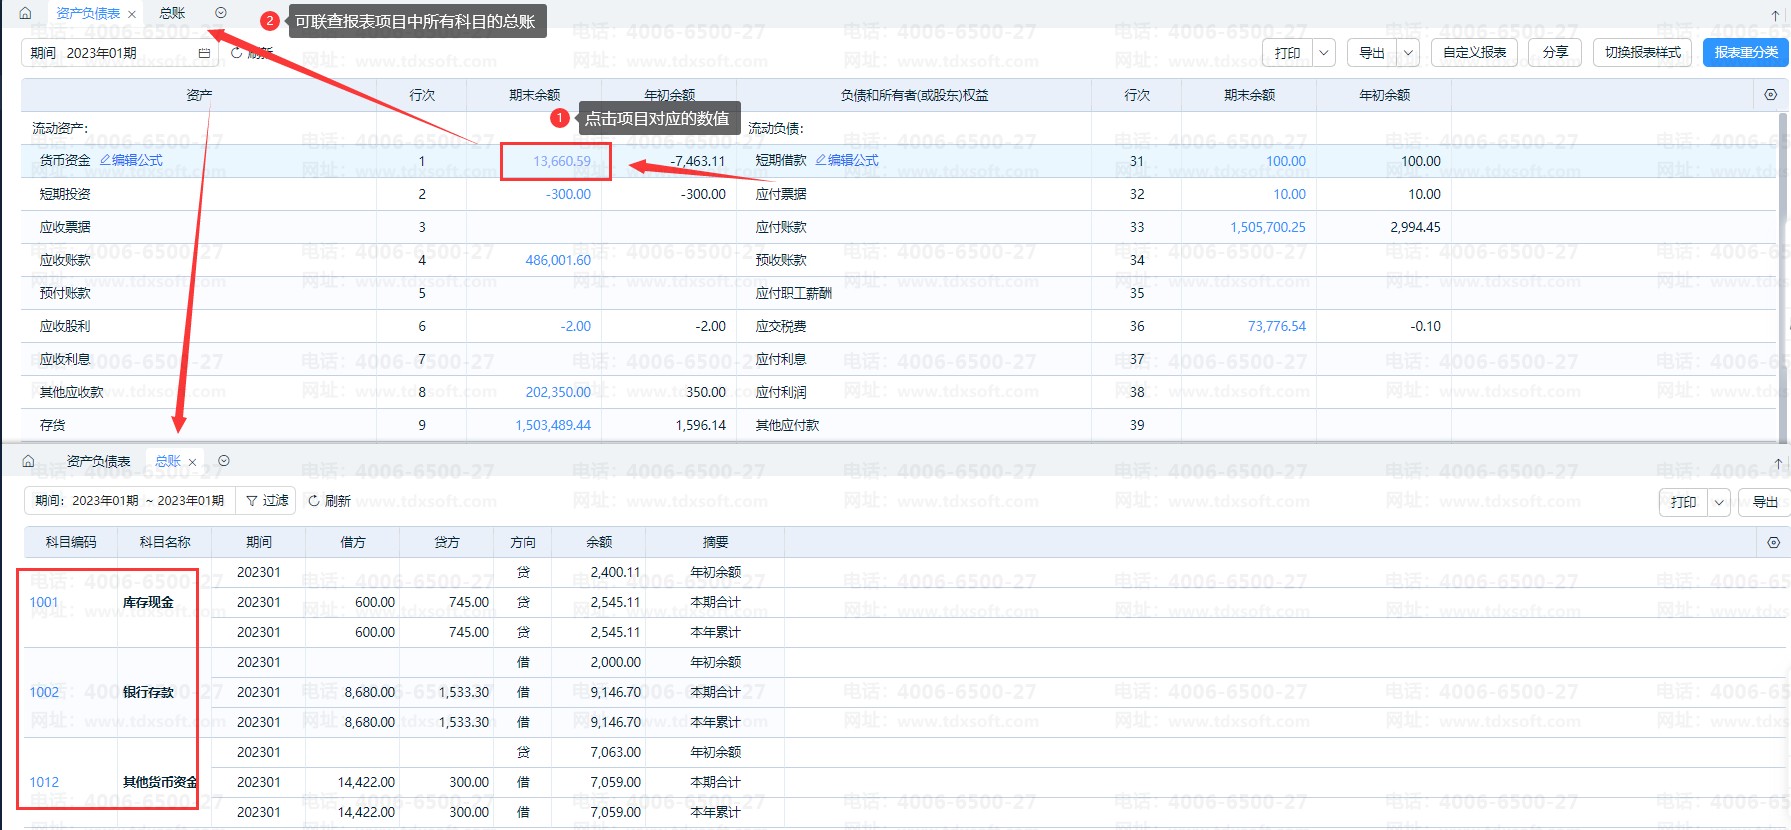Click the 过滤 filter icon in ledger toolbar
Image resolution: width=1791 pixels, height=830 pixels.
tap(252, 501)
